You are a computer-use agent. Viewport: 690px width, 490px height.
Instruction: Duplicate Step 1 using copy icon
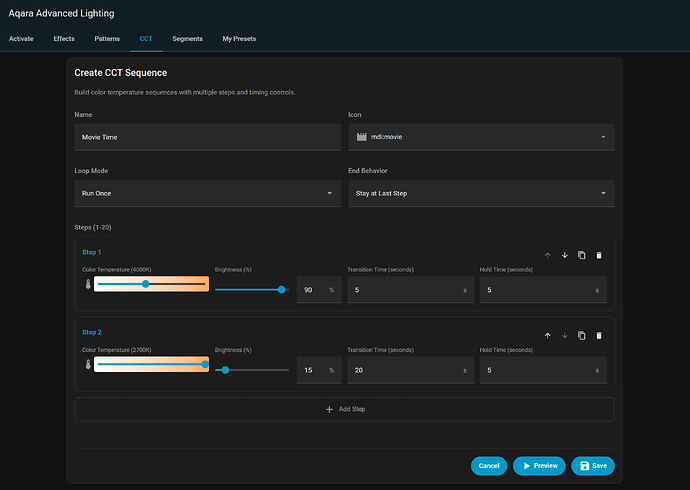[581, 255]
